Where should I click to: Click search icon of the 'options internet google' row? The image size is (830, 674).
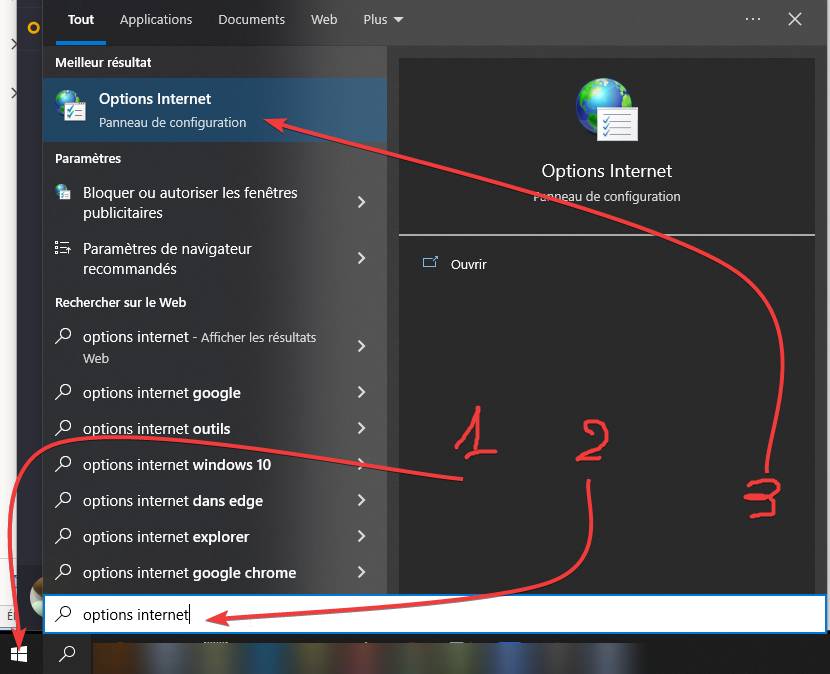point(63,392)
